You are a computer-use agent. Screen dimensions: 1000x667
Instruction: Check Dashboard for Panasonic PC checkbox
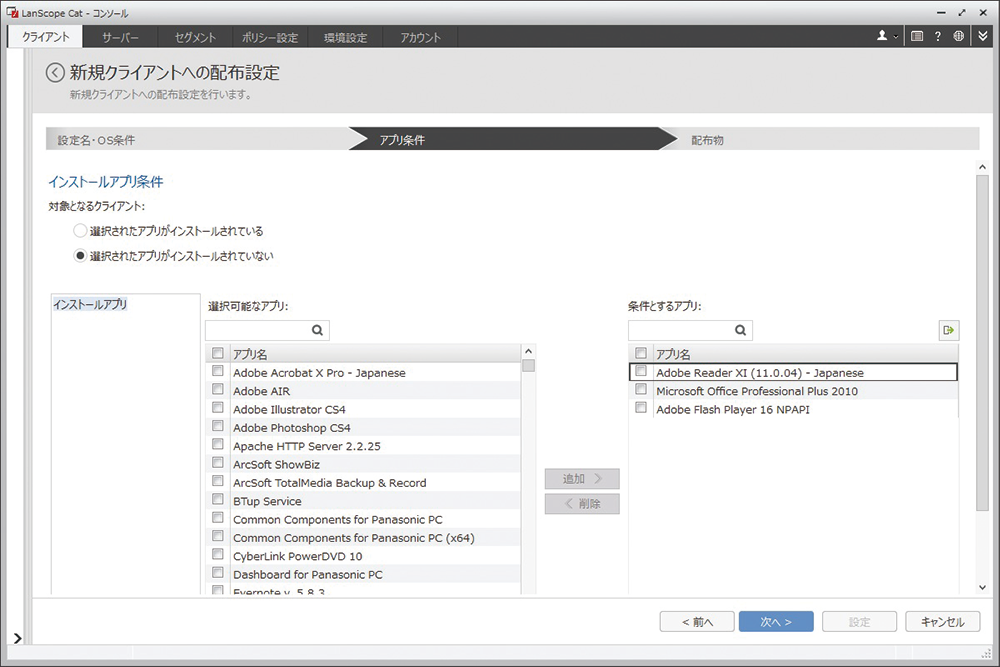tap(218, 573)
